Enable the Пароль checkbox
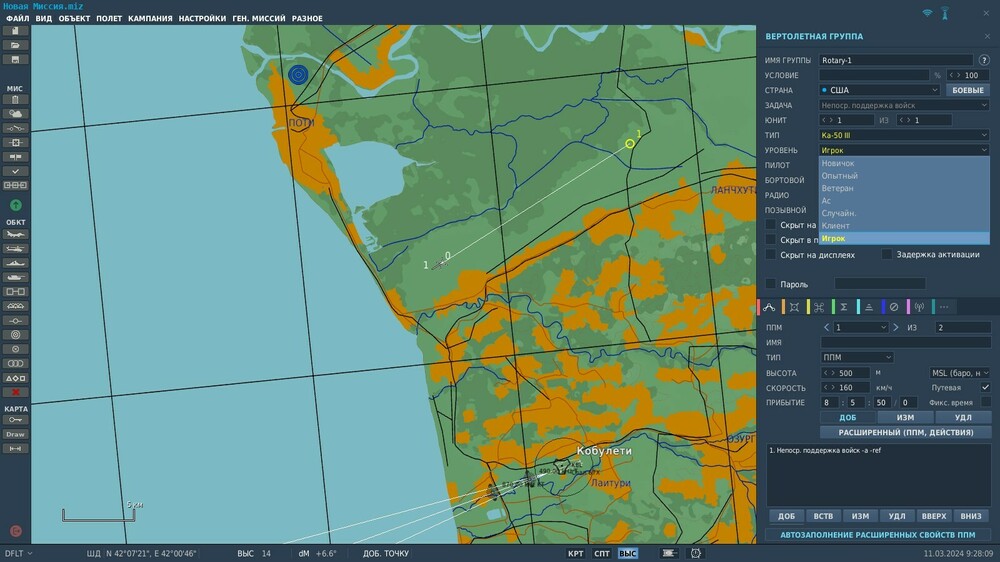This screenshot has height=562, width=1000. coord(771,284)
